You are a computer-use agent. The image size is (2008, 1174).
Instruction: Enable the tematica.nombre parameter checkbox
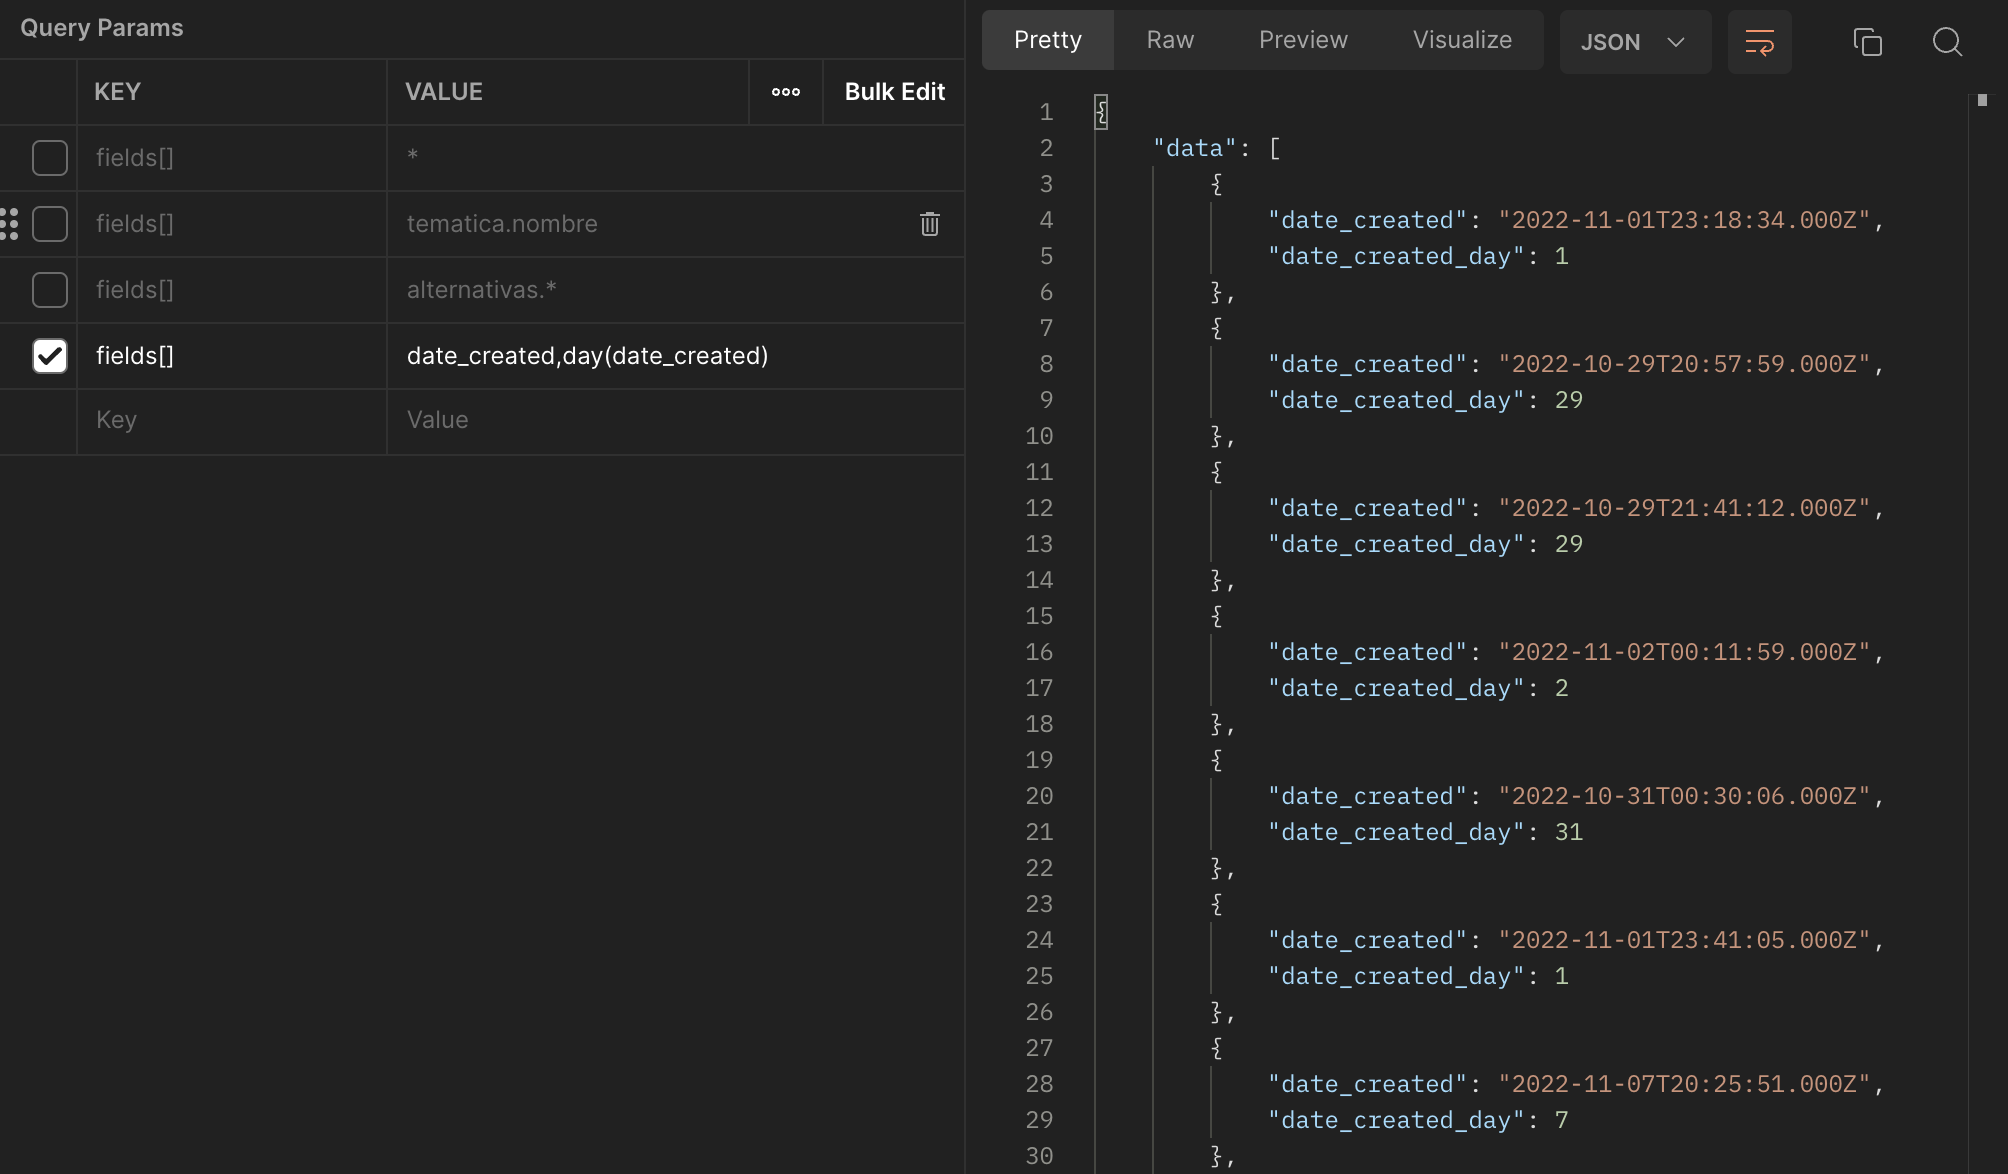point(50,224)
